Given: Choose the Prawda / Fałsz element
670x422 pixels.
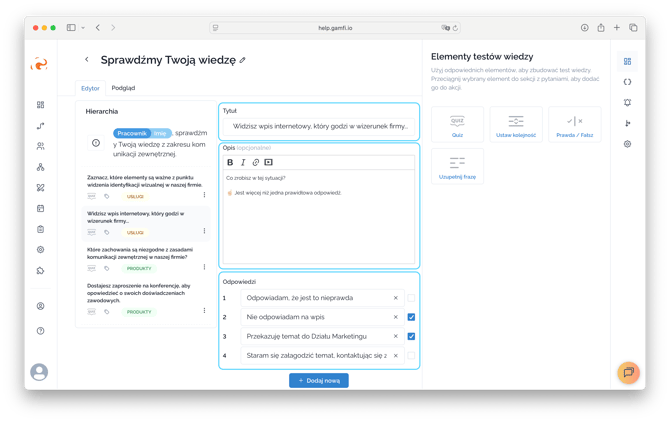Looking at the screenshot, I should tap(573, 124).
